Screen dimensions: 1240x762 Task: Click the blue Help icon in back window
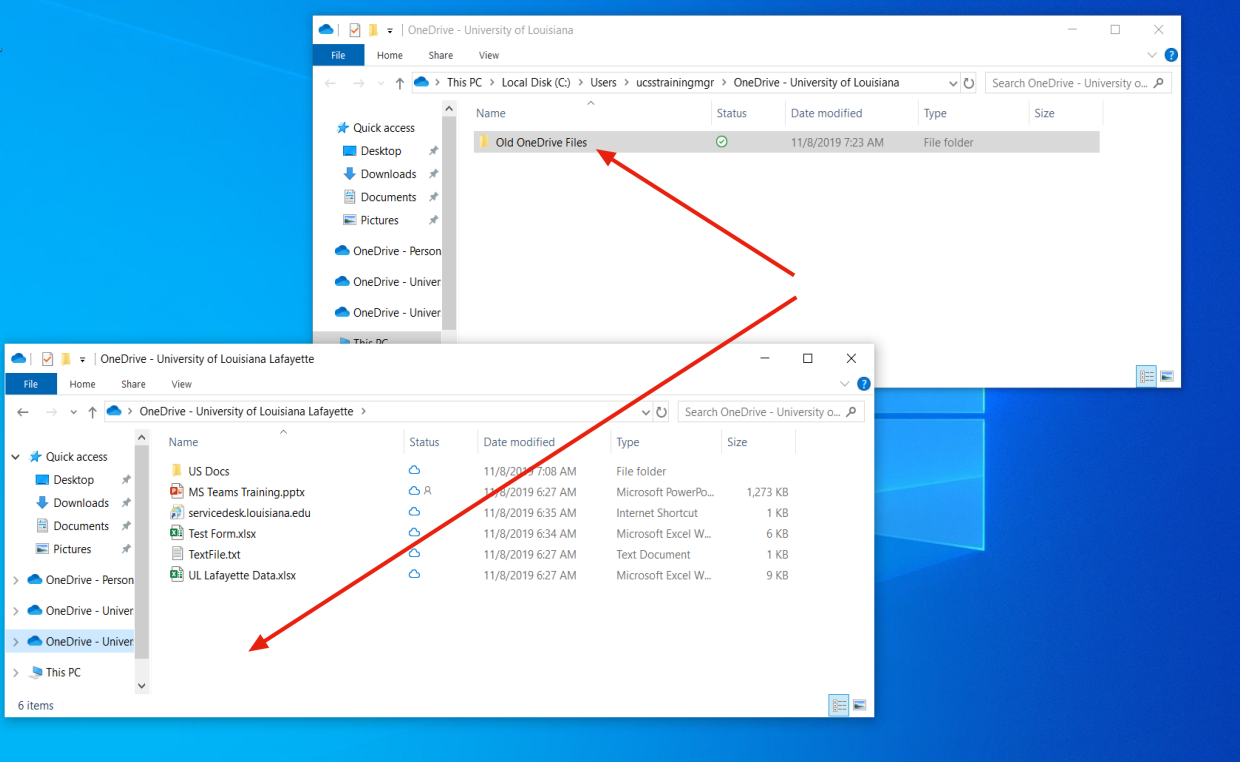click(1171, 56)
